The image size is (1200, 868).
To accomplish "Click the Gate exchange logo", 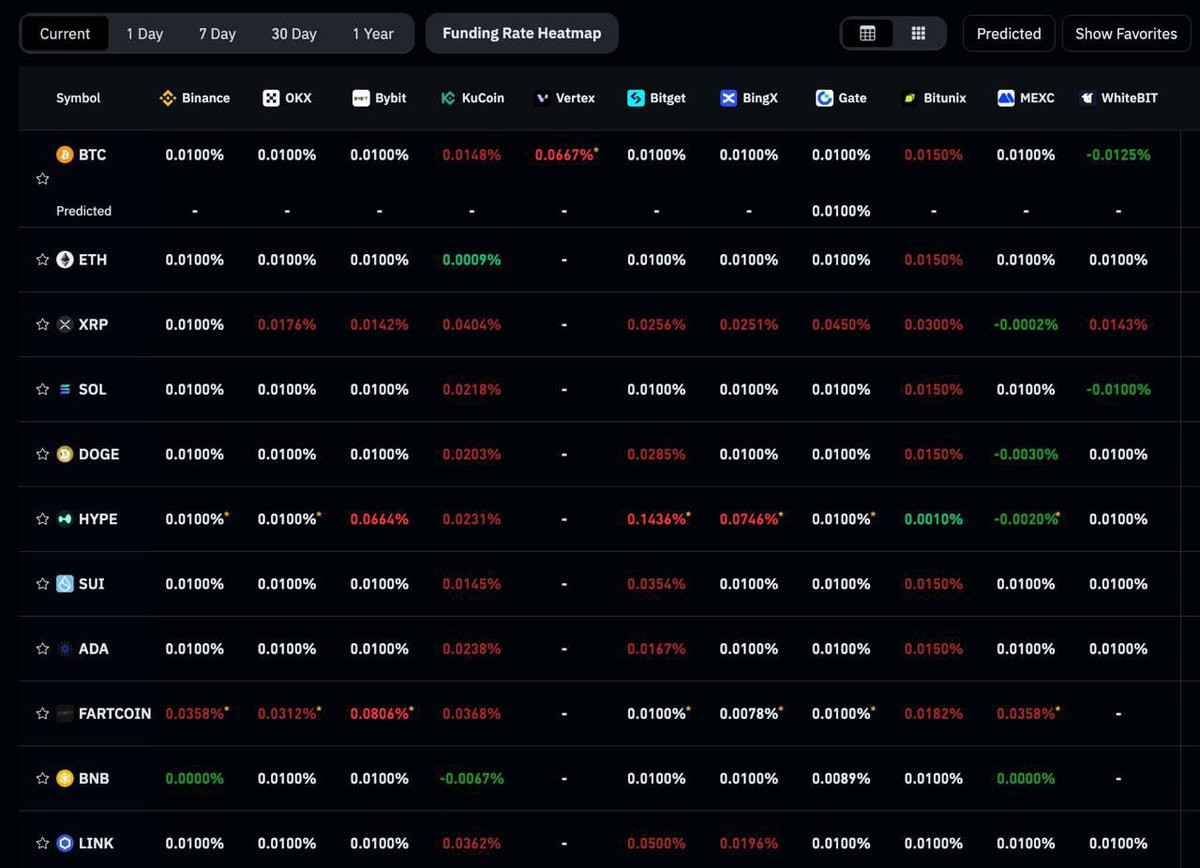I will (824, 98).
